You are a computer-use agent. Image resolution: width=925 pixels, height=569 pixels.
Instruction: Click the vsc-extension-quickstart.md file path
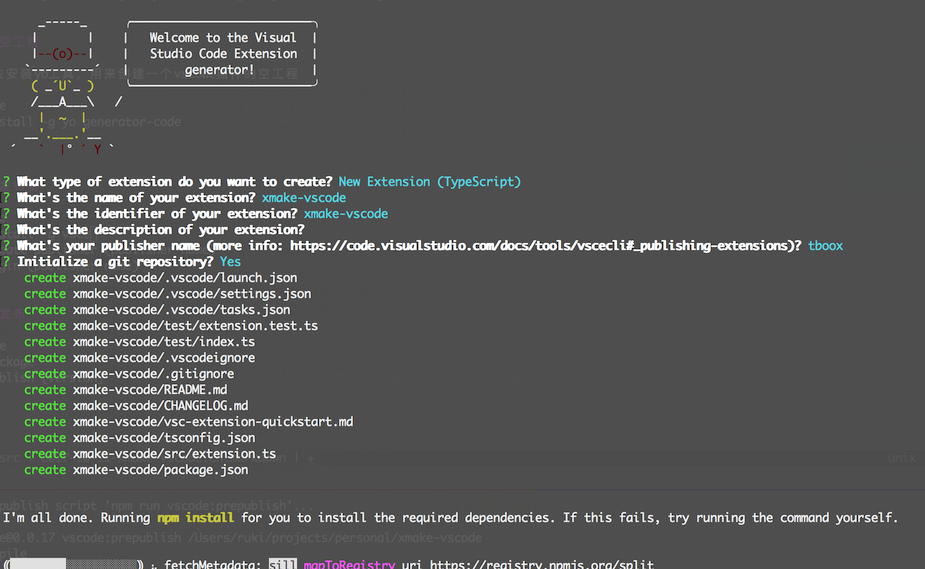click(213, 422)
